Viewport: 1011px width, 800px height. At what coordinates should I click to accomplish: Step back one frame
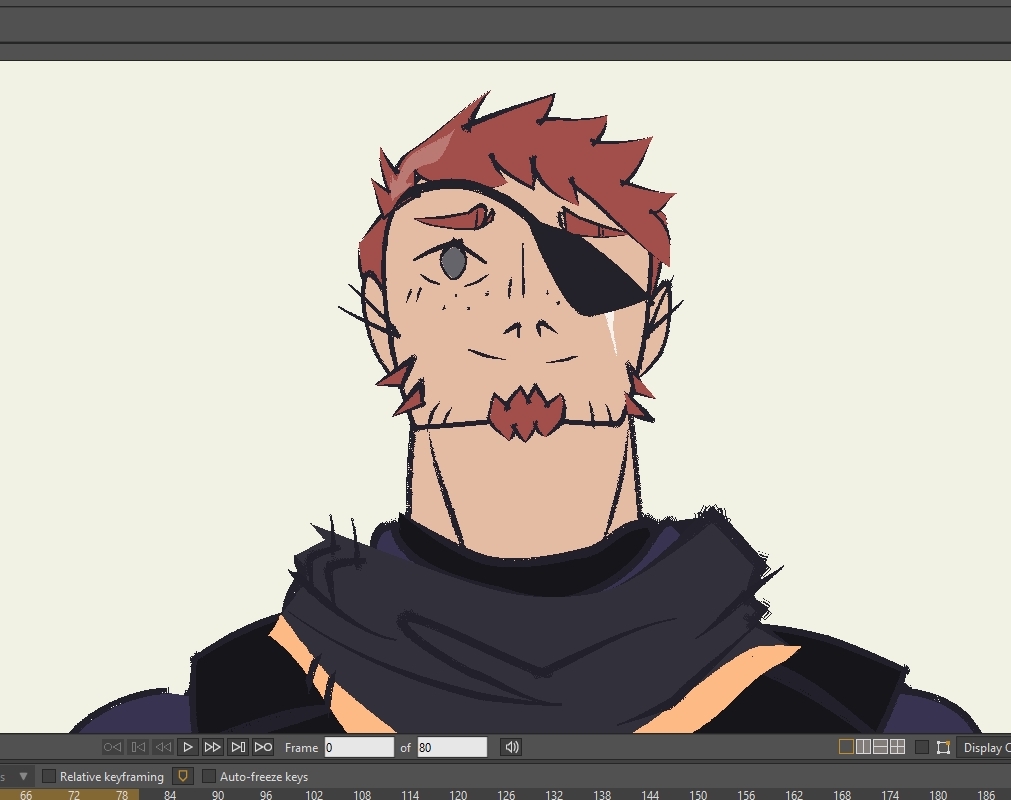[162, 747]
